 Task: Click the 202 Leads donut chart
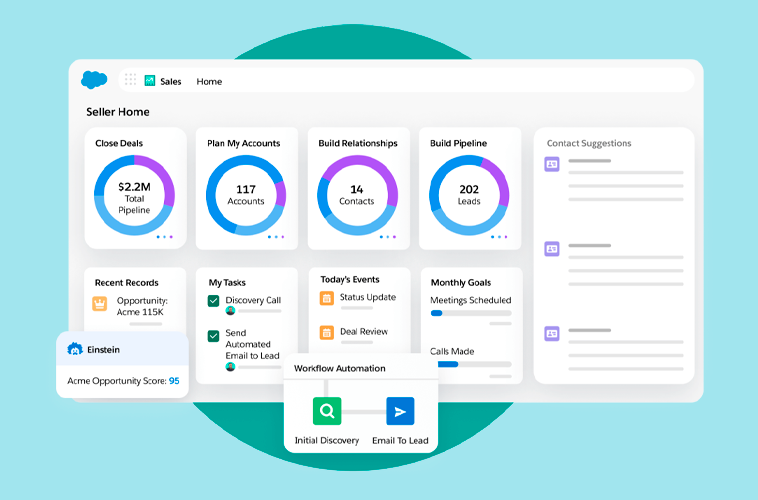pos(469,196)
